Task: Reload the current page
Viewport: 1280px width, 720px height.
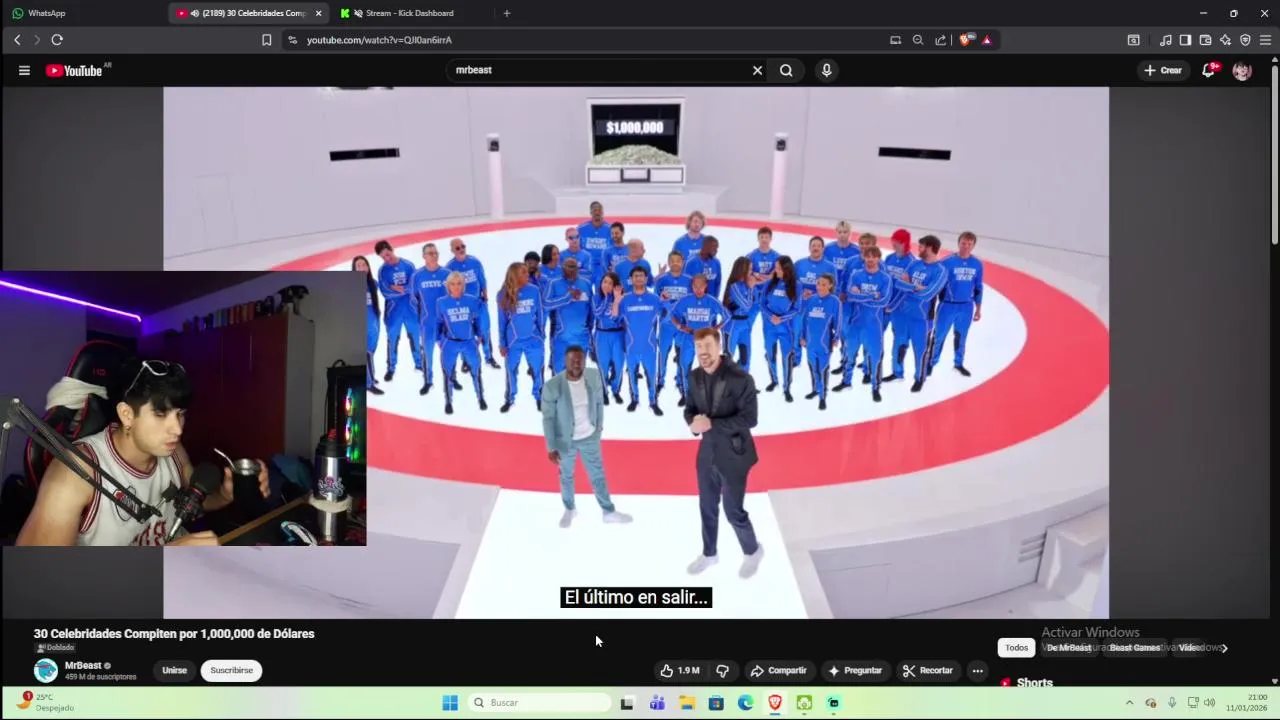Action: [57, 40]
